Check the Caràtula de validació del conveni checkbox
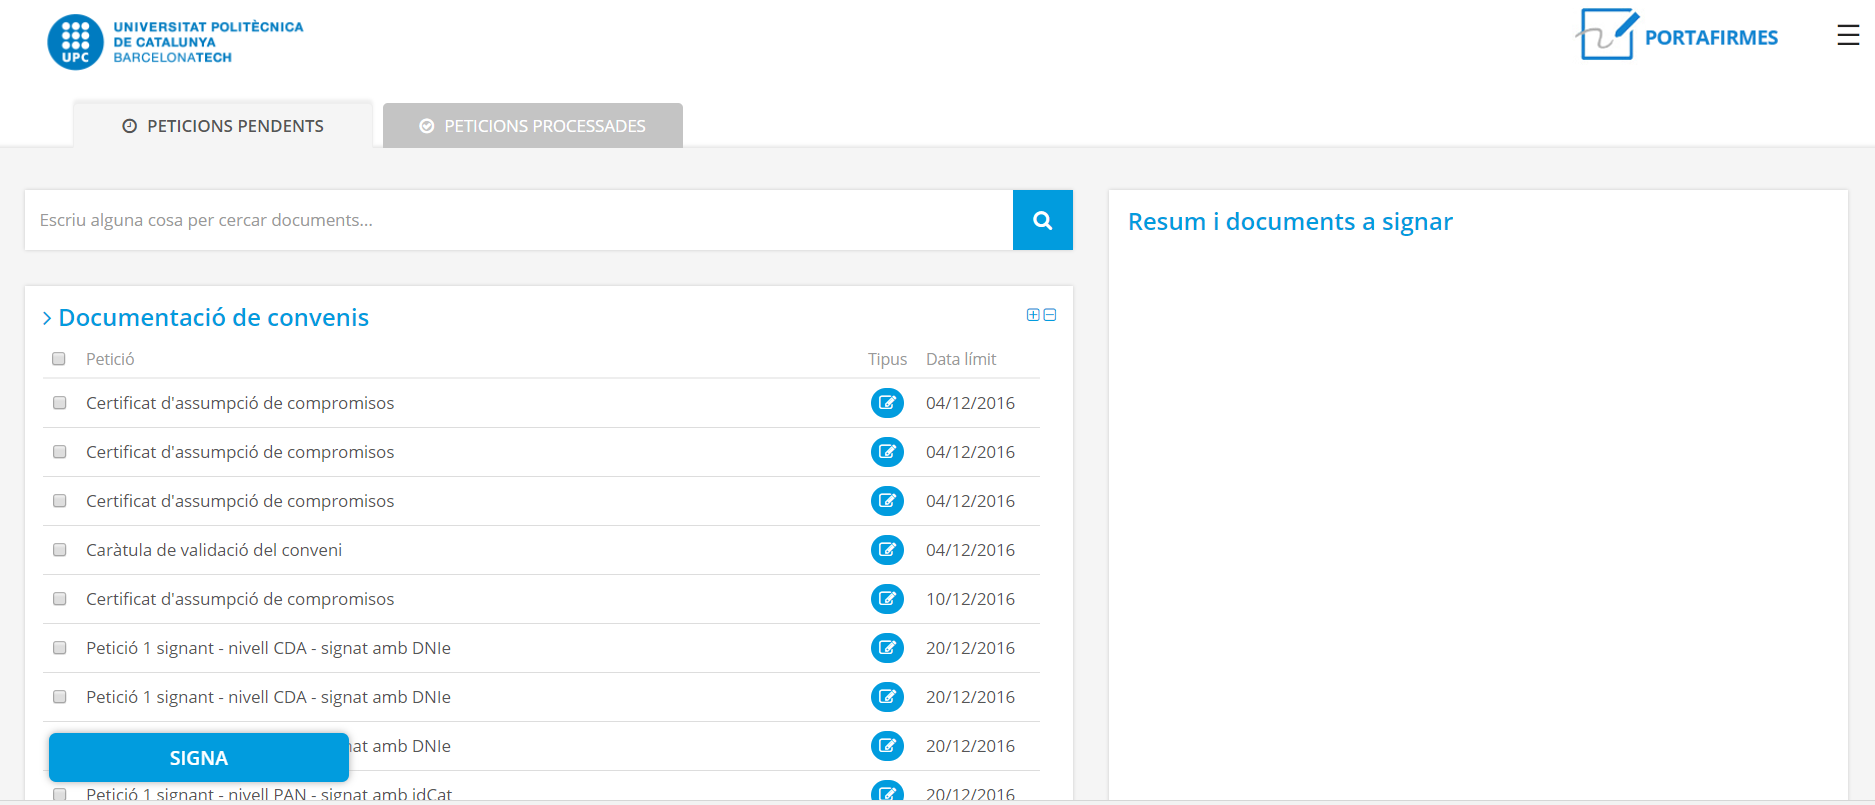The width and height of the screenshot is (1875, 805). [x=60, y=550]
